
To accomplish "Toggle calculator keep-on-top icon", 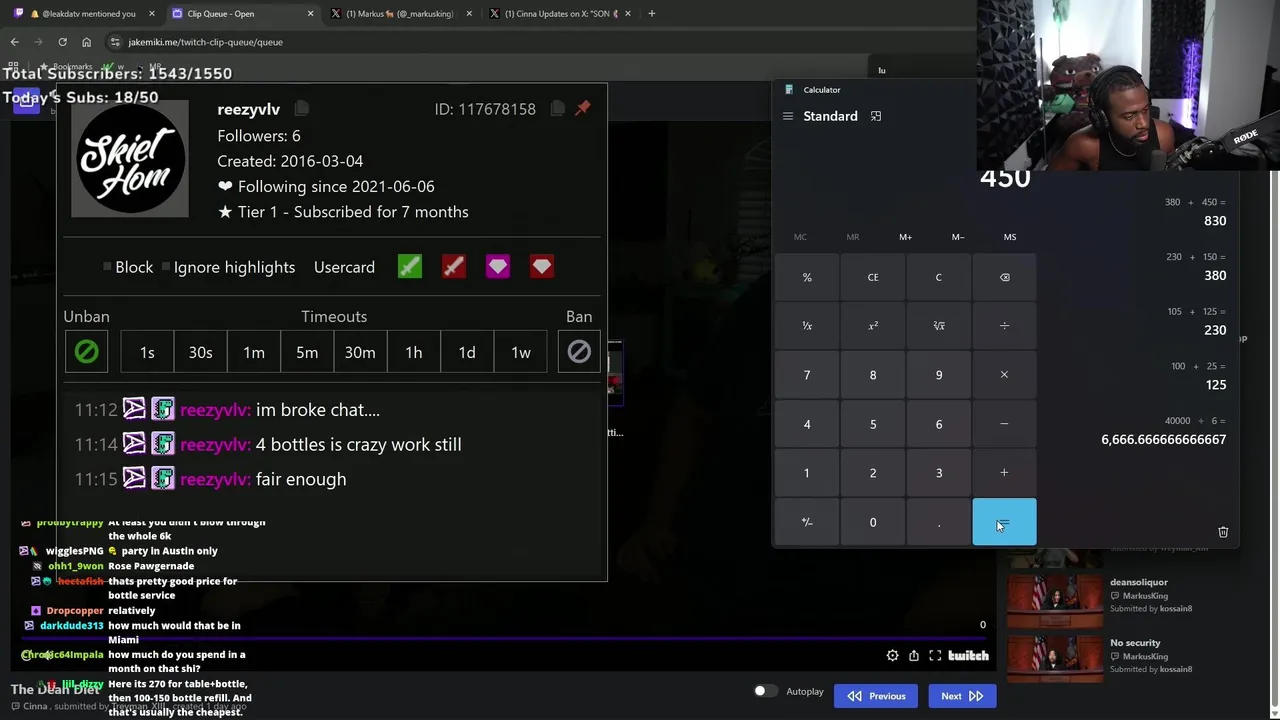I will point(876,116).
